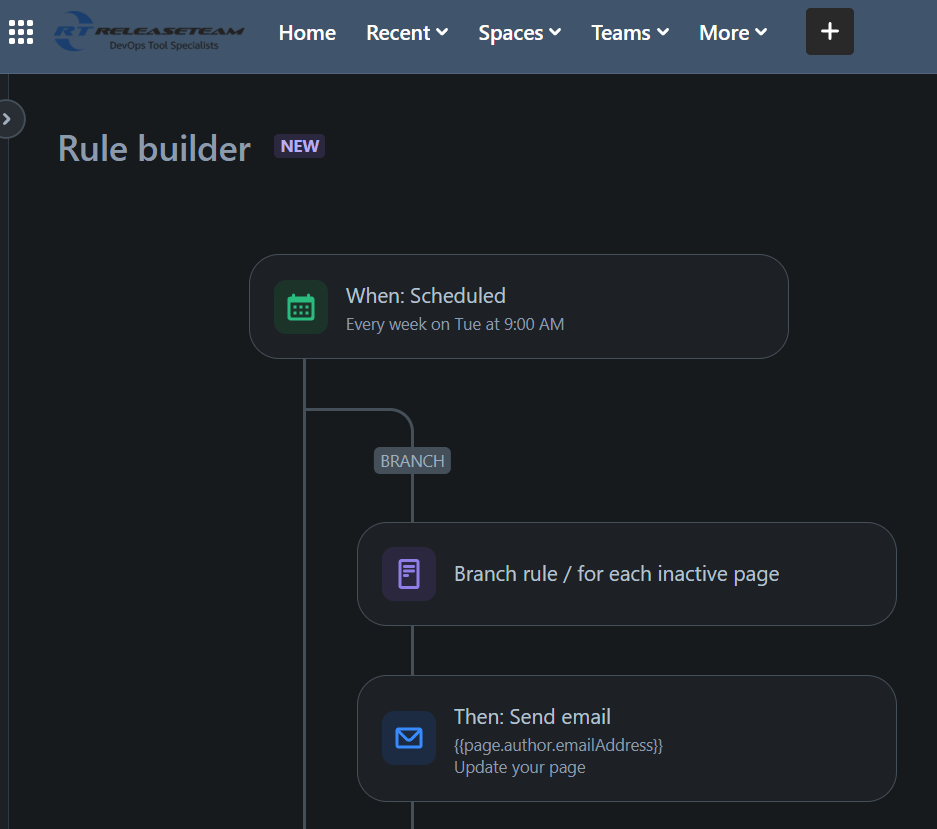The height and width of the screenshot is (829, 937).
Task: Open the More menu
Action: coord(732,32)
